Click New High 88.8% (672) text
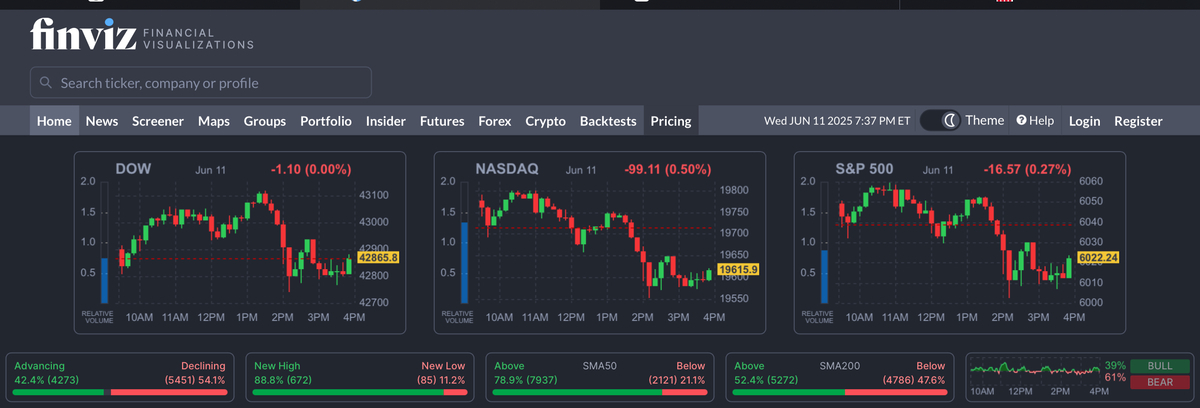This screenshot has height=408, width=1200. coord(284,373)
